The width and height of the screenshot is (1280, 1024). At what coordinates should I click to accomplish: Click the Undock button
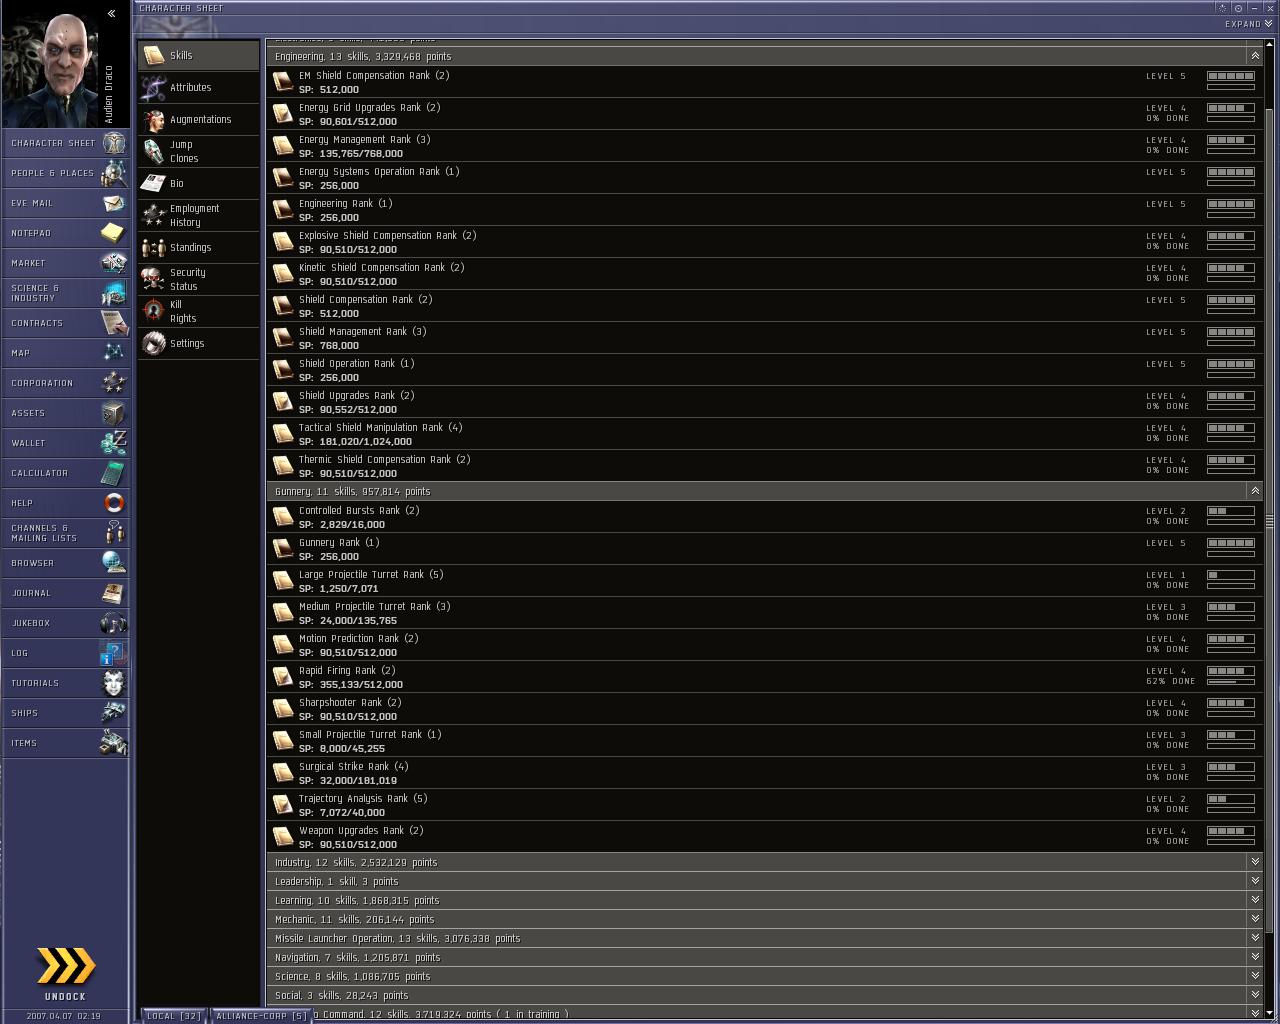66,973
